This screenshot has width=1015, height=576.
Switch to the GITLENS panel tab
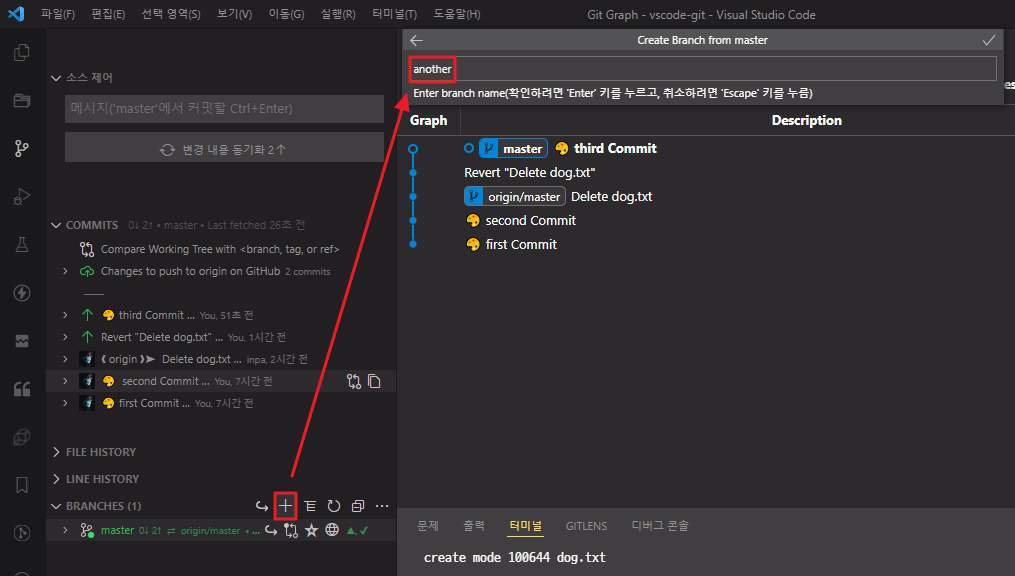click(586, 526)
